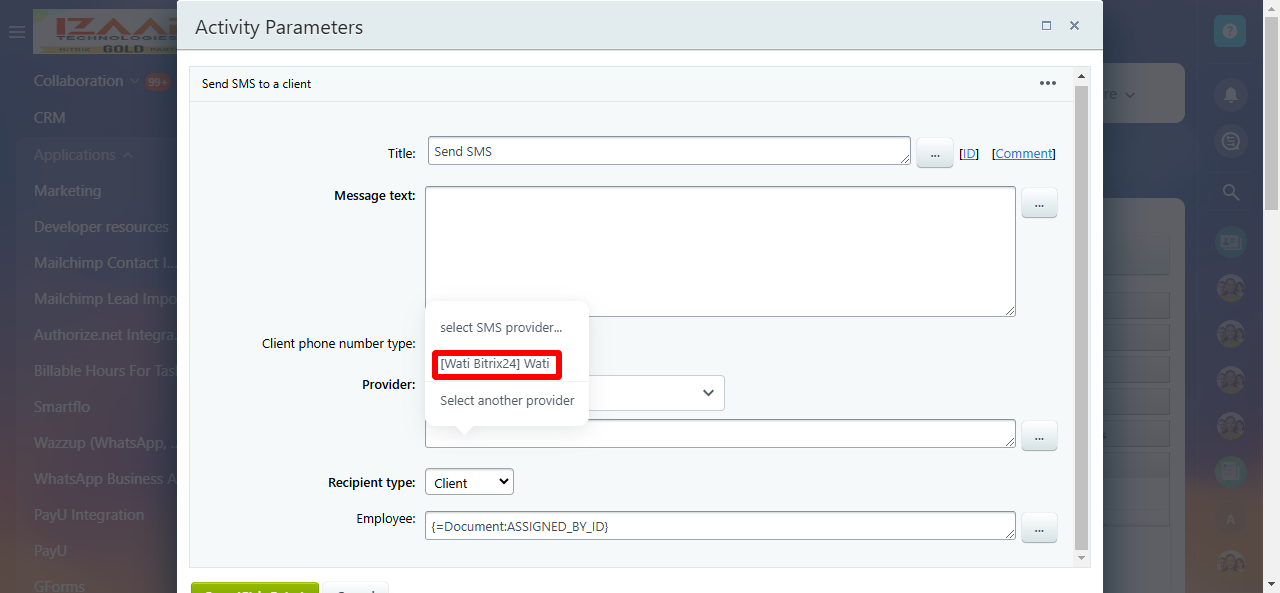
Task: Open the three-dots menu of Send SMS activity
Action: pos(1047,83)
